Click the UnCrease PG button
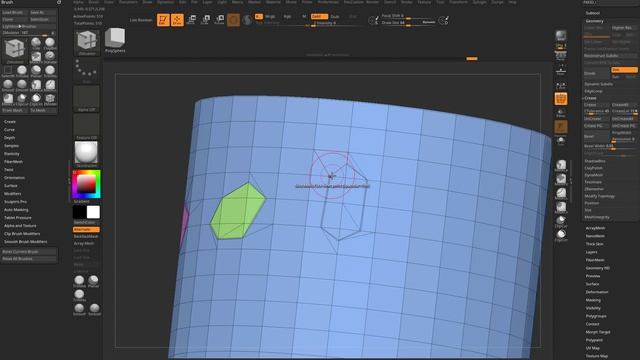Screen dimensions: 640x360 coord(624,126)
